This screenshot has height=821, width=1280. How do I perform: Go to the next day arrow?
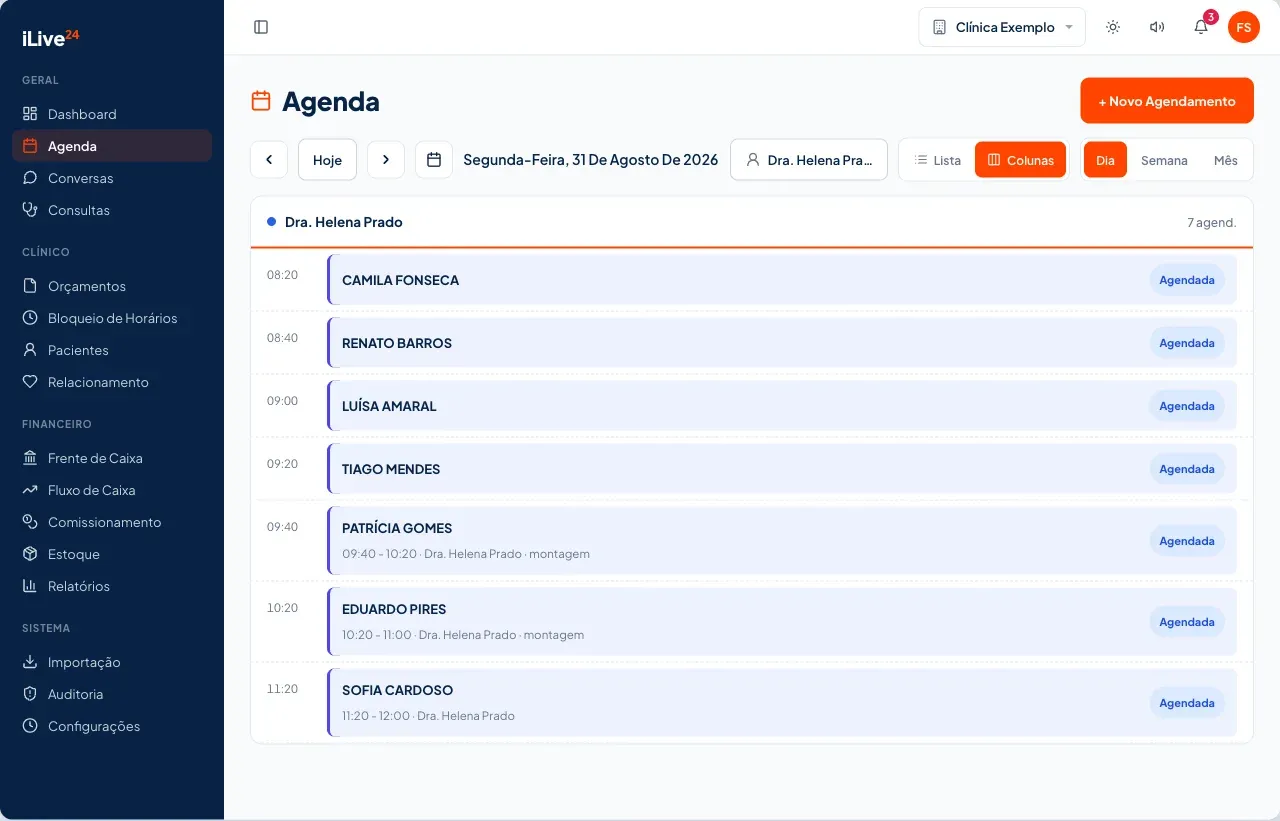tap(386, 160)
